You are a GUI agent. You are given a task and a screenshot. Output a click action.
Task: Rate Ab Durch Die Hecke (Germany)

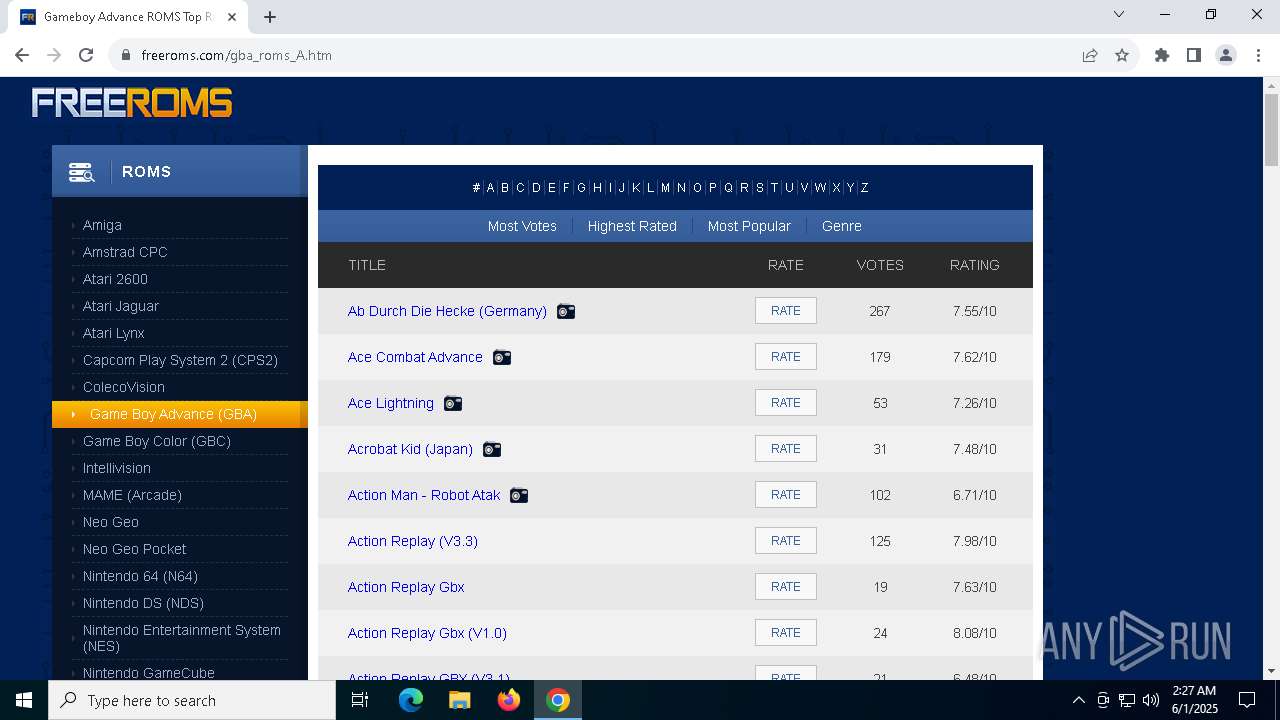click(x=786, y=311)
